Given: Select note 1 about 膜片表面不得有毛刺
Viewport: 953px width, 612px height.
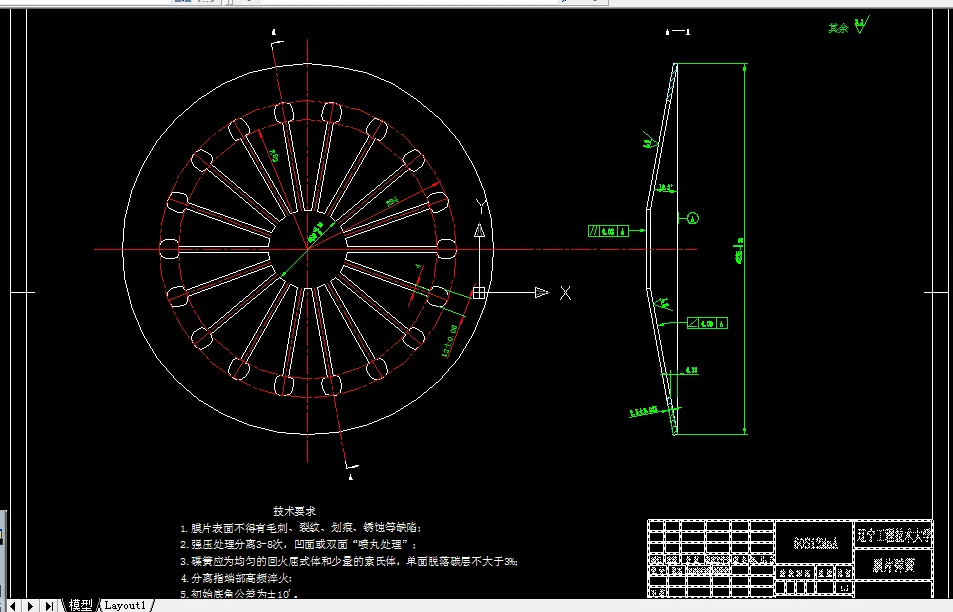Looking at the screenshot, I should 301,528.
